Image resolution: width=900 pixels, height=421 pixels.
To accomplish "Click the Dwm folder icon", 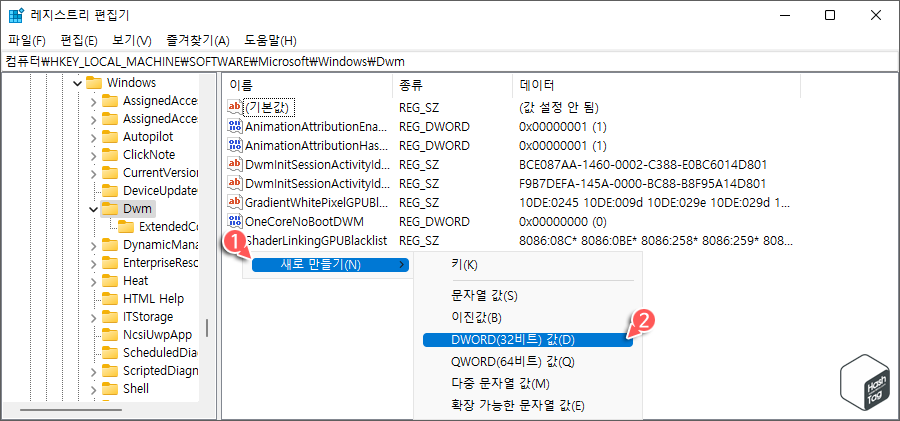I will click(x=110, y=208).
